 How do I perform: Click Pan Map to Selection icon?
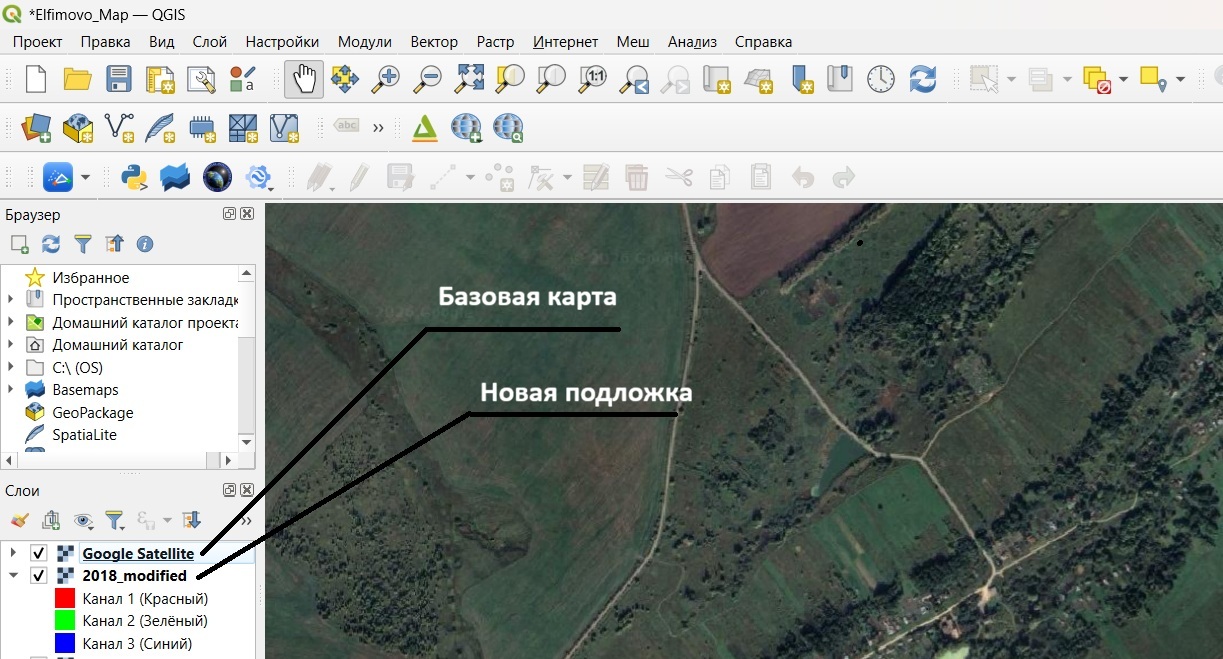coord(345,79)
